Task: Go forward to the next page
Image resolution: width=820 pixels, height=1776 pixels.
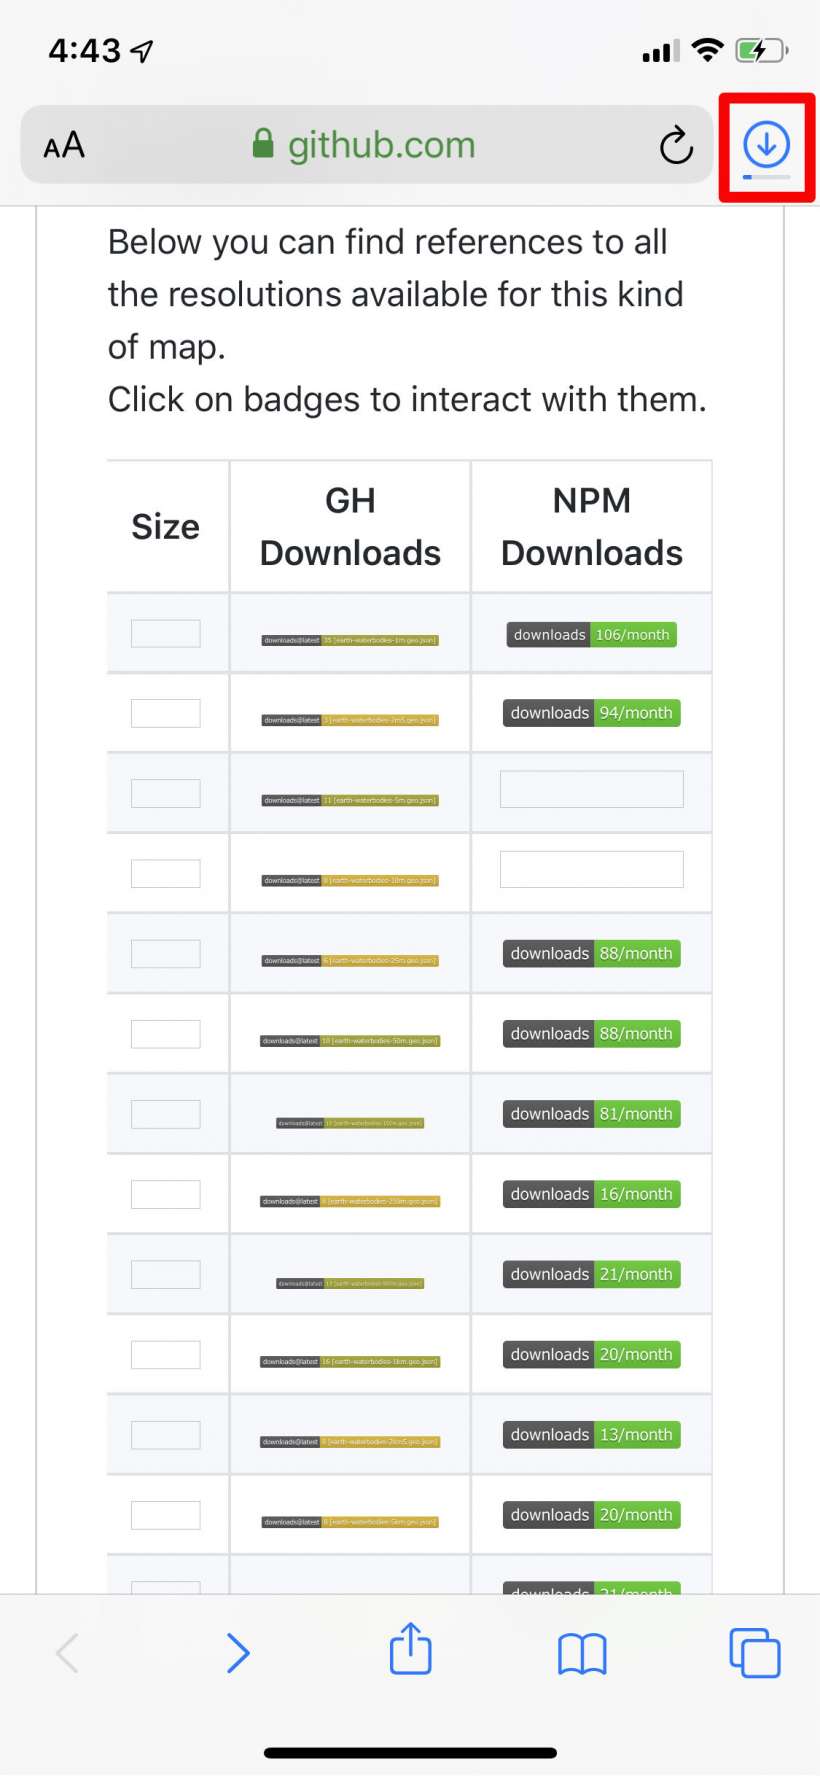Action: [237, 1653]
